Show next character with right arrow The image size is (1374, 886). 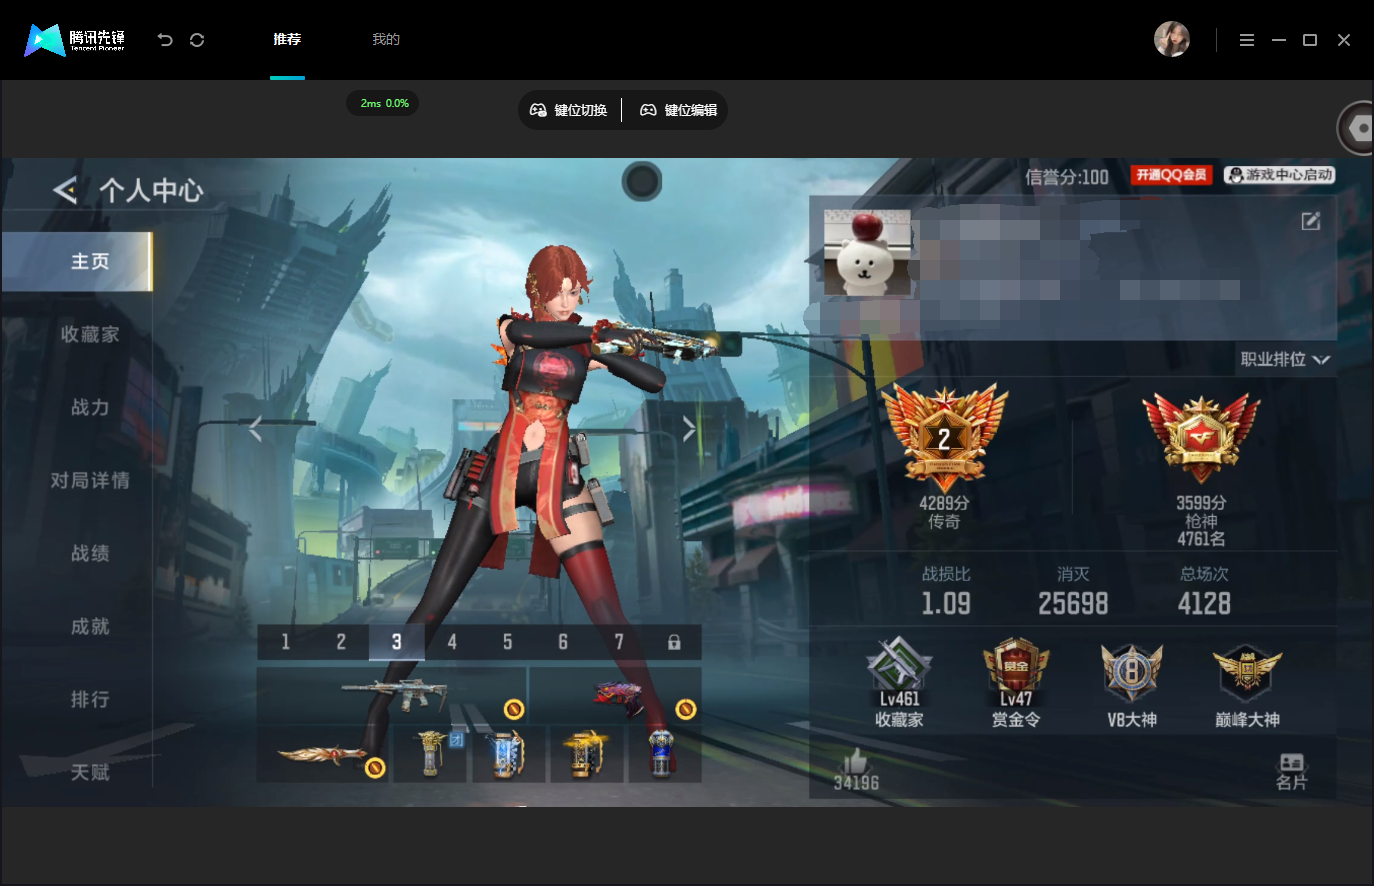pyautogui.click(x=689, y=429)
